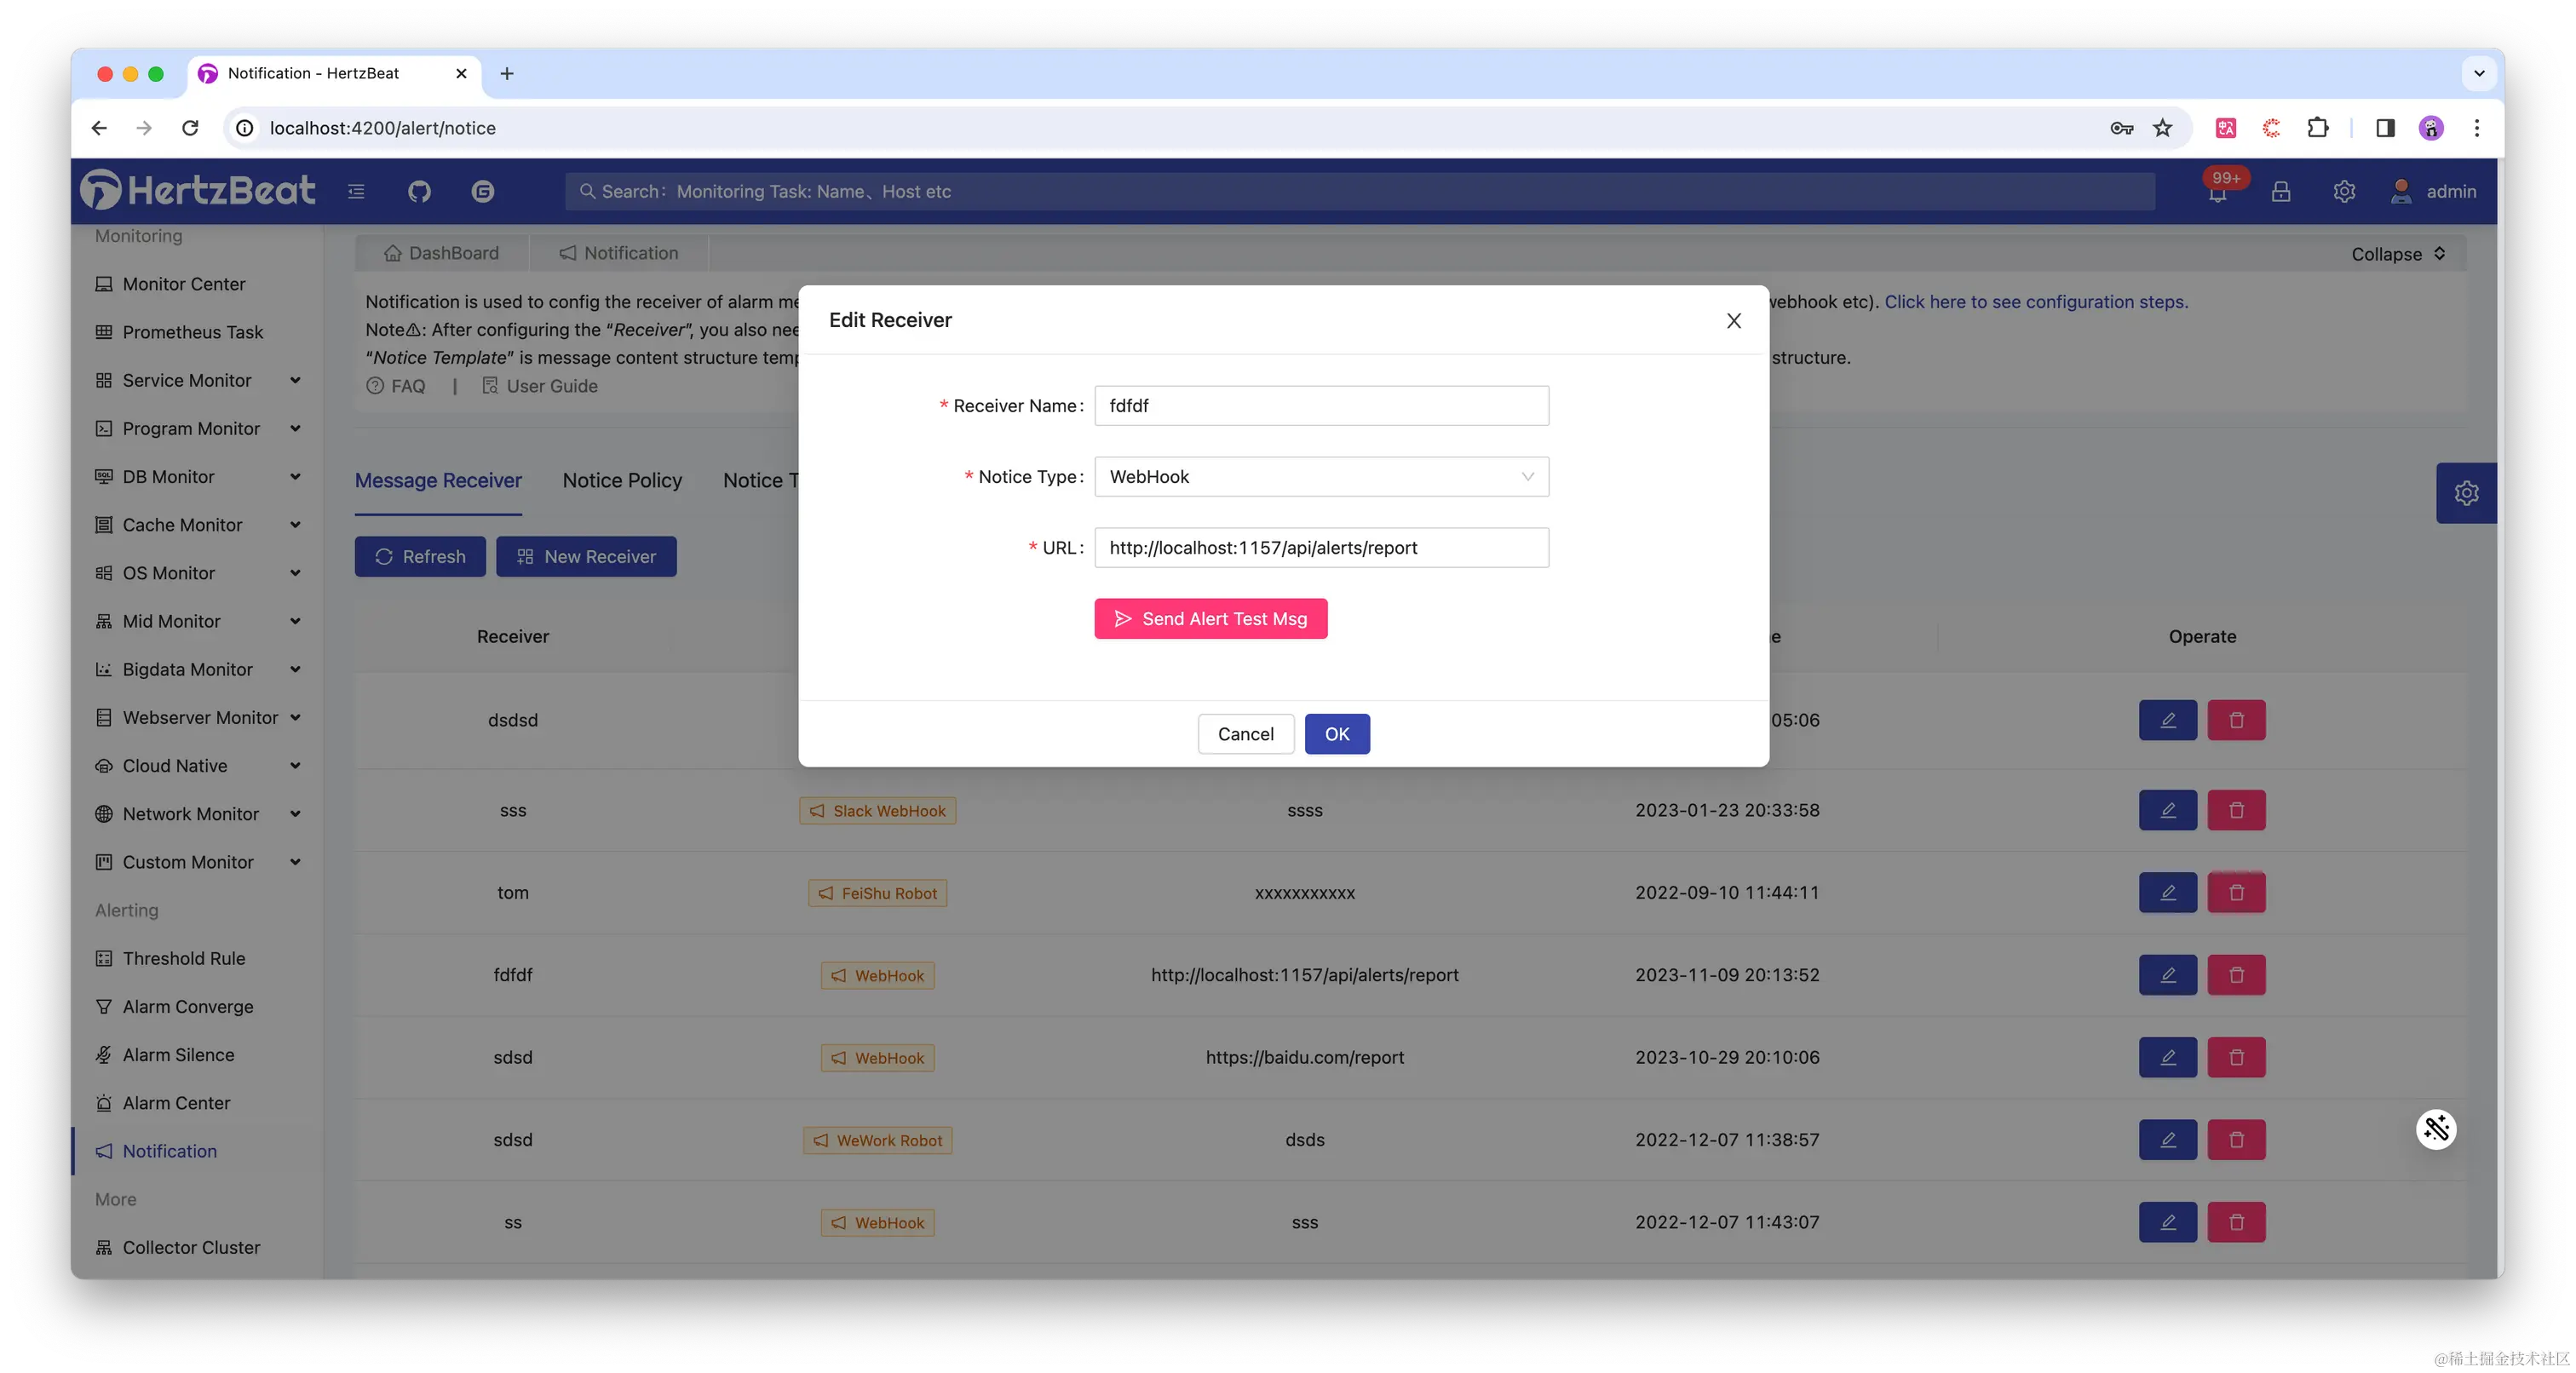Toggle the sidebar menu fold icon
Image resolution: width=2576 pixels, height=1373 pixels.
click(356, 191)
